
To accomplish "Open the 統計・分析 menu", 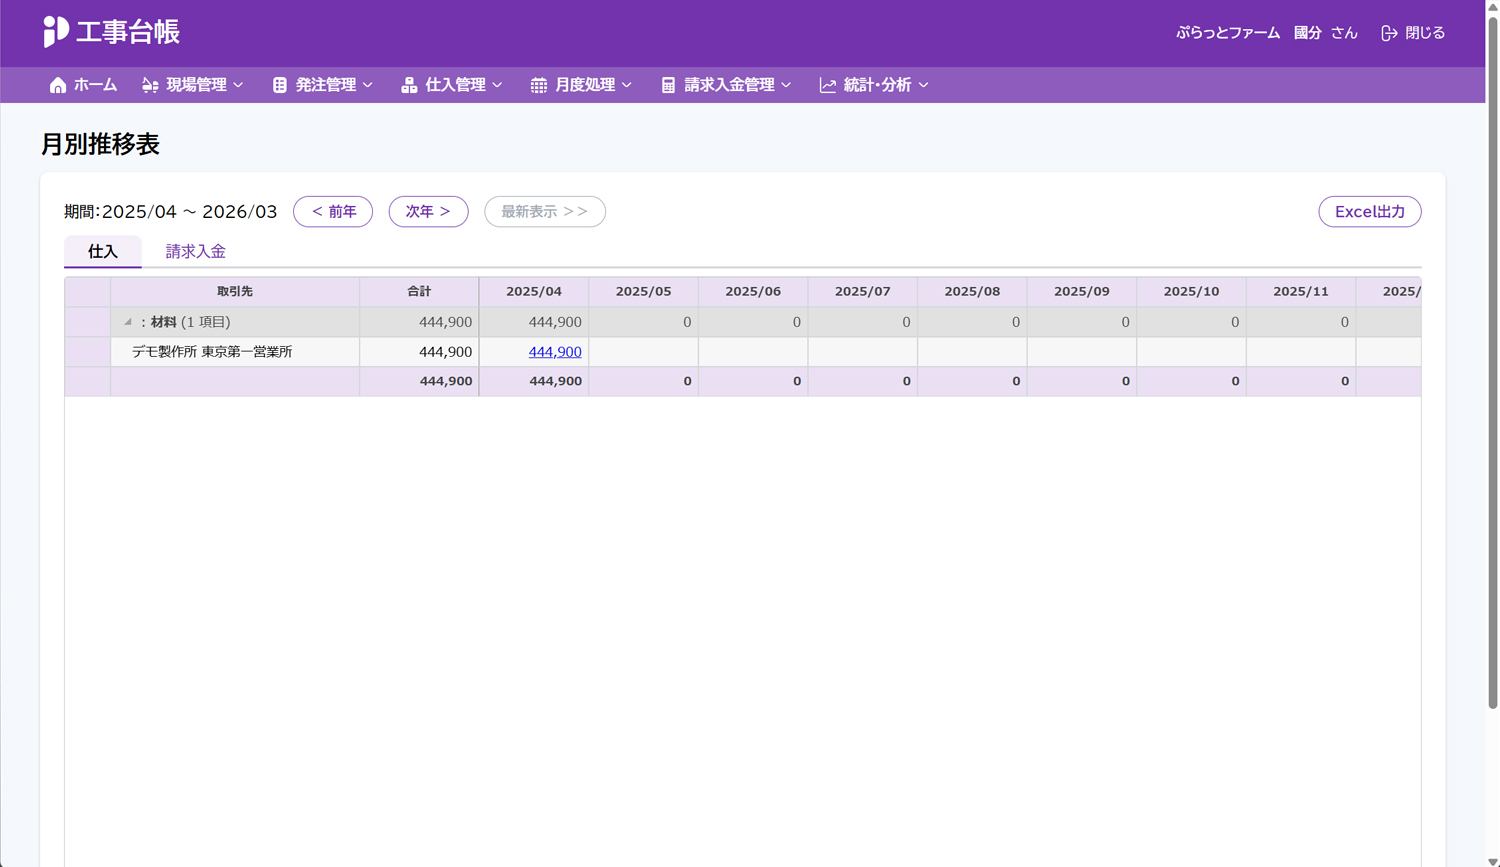I will pos(874,85).
